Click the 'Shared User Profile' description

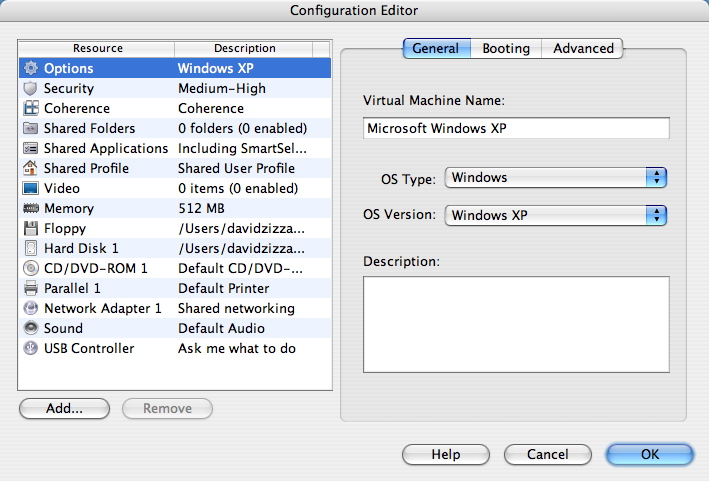(236, 168)
